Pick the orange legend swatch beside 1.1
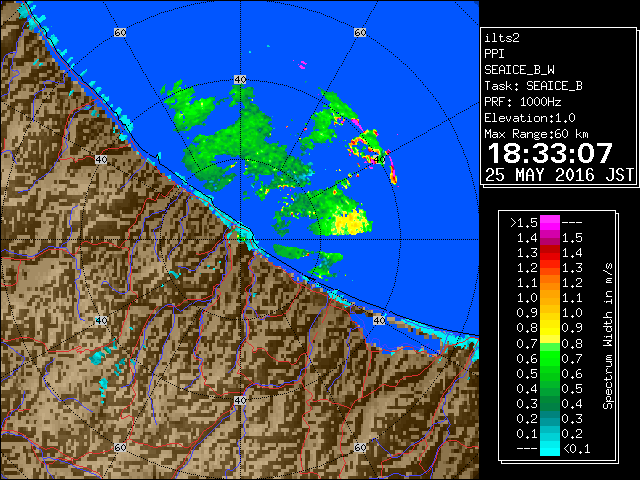This screenshot has width=640, height=480. [x=550, y=283]
